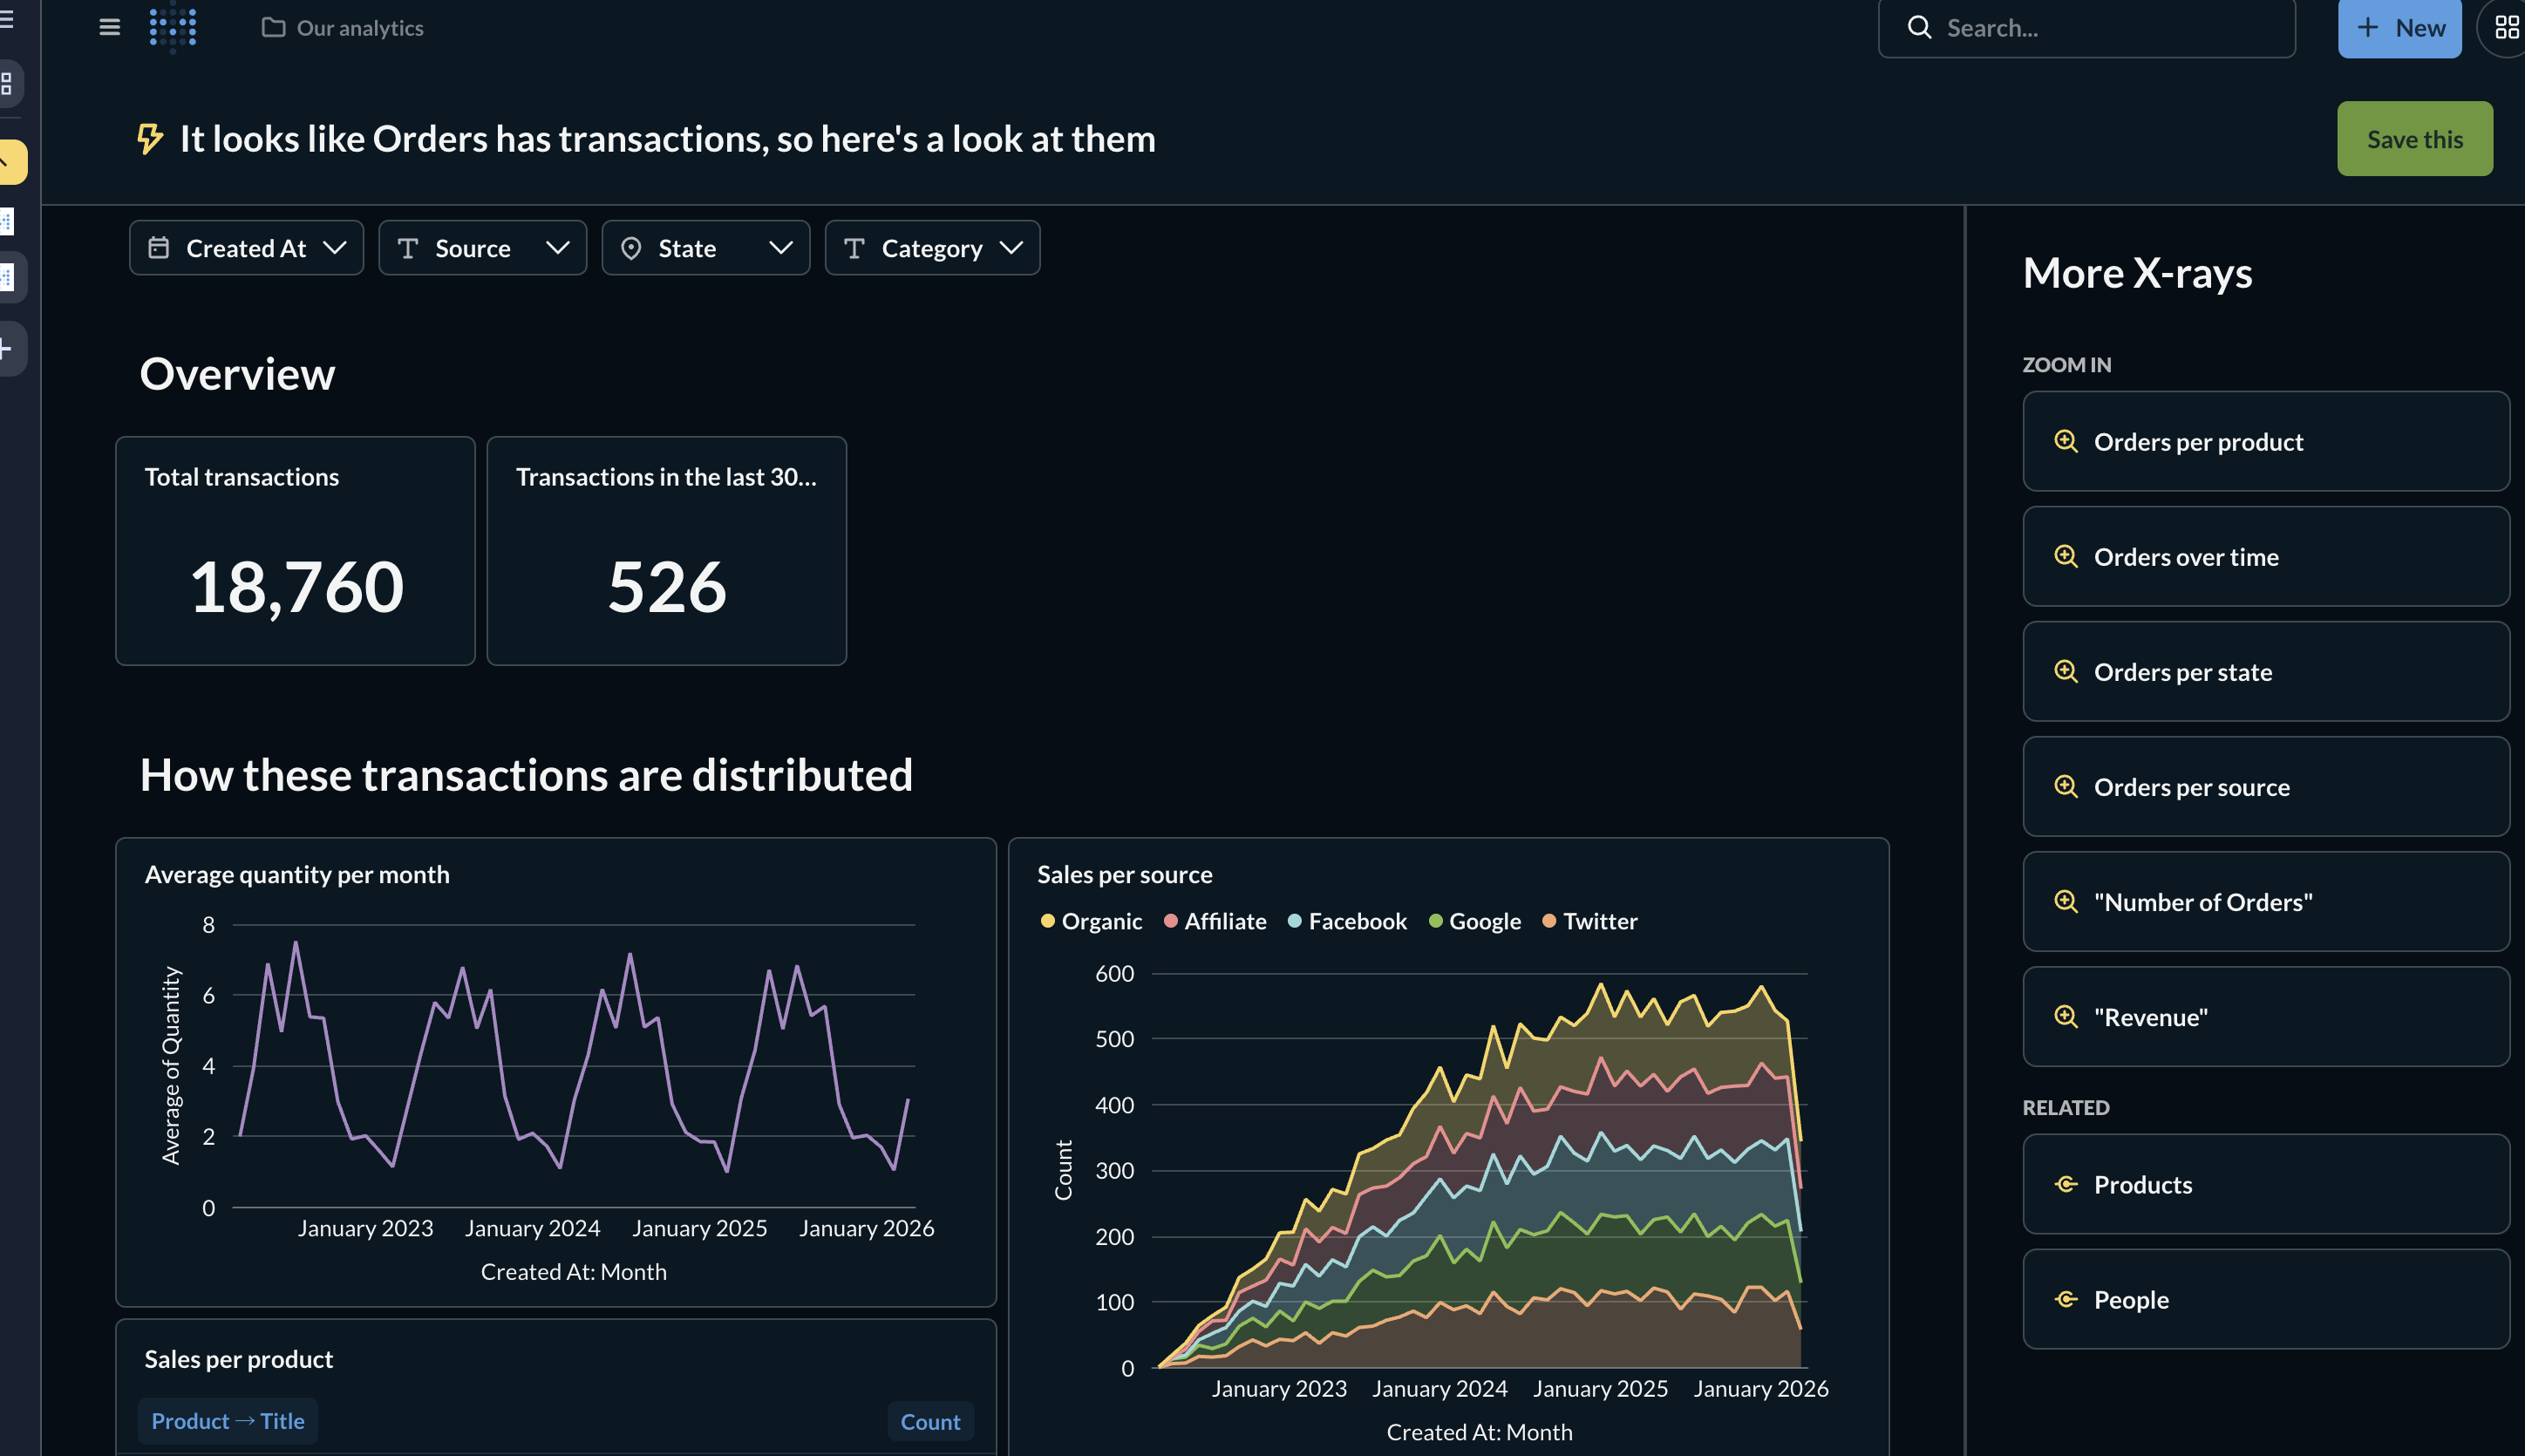This screenshot has width=2525, height=1456.
Task: Click the location pin icon in State
Action: pyautogui.click(x=631, y=248)
